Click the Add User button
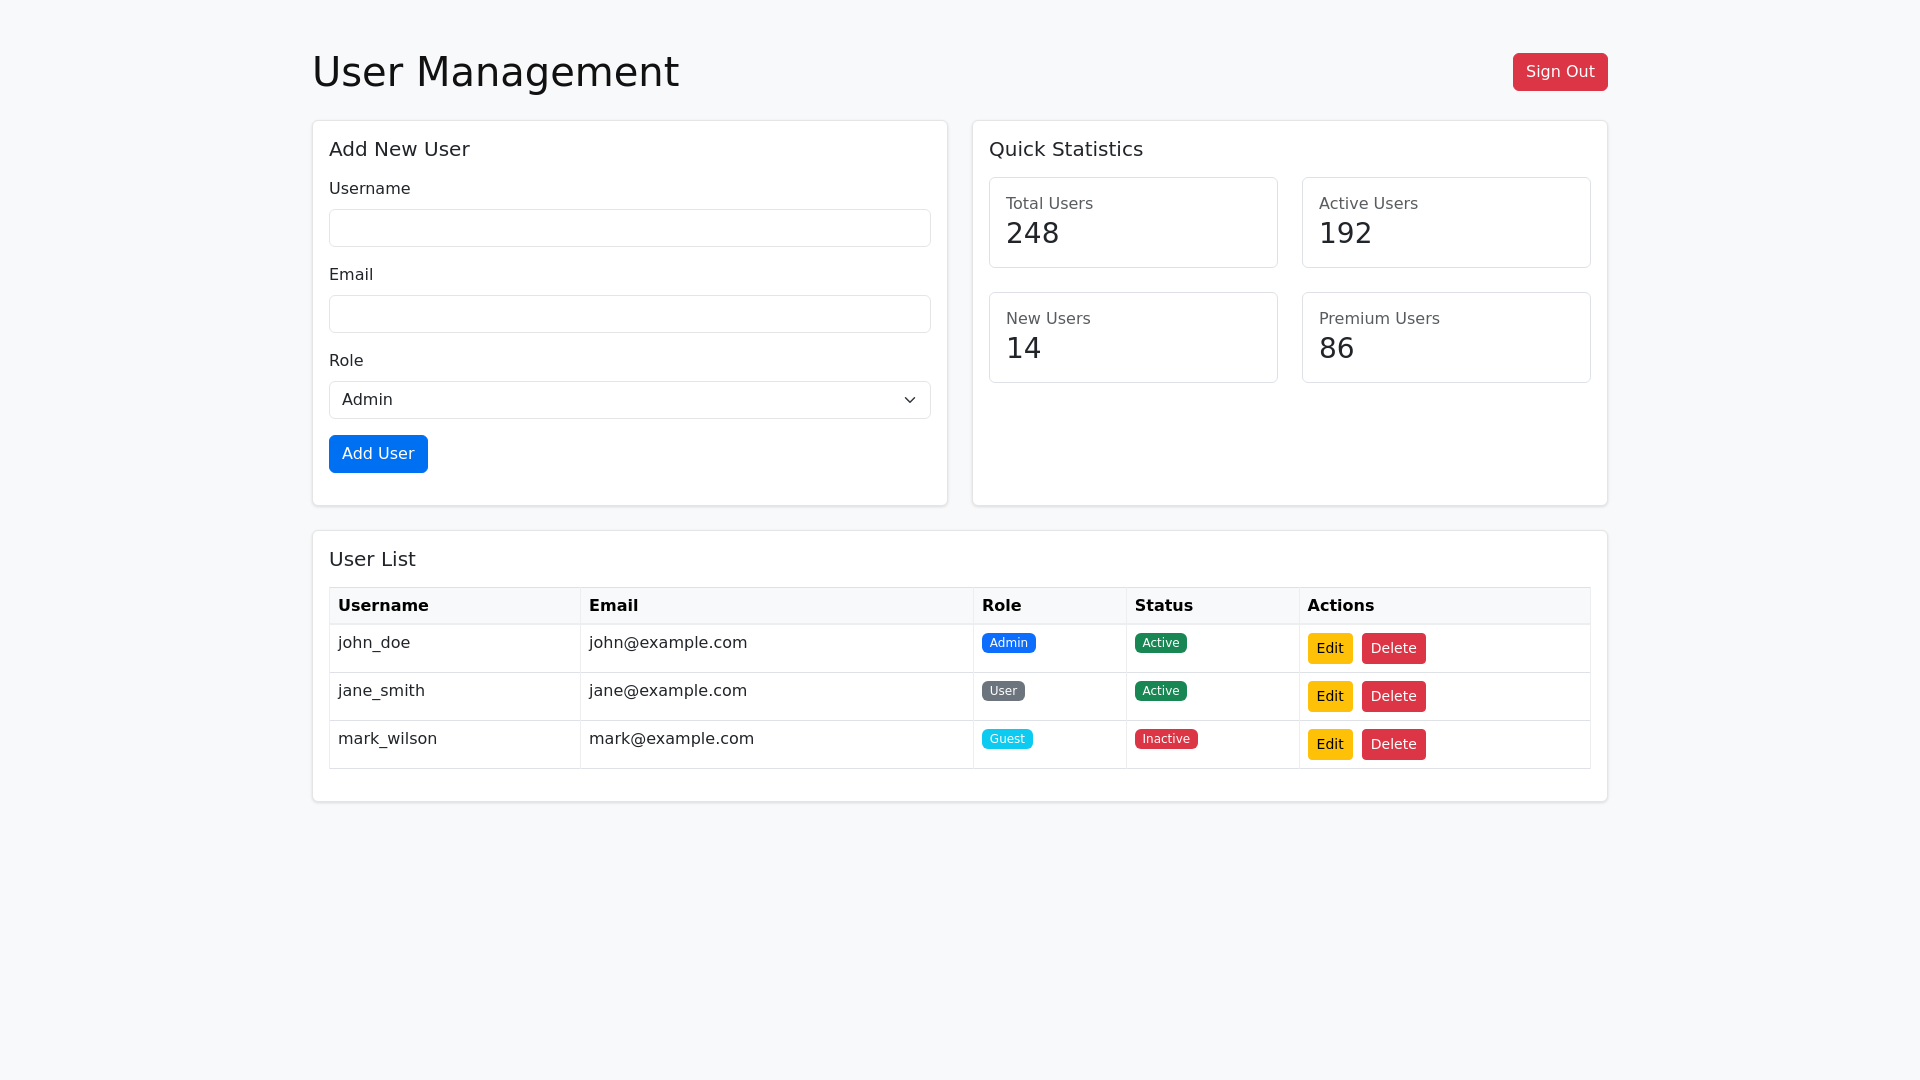This screenshot has width=1920, height=1080. tap(378, 454)
